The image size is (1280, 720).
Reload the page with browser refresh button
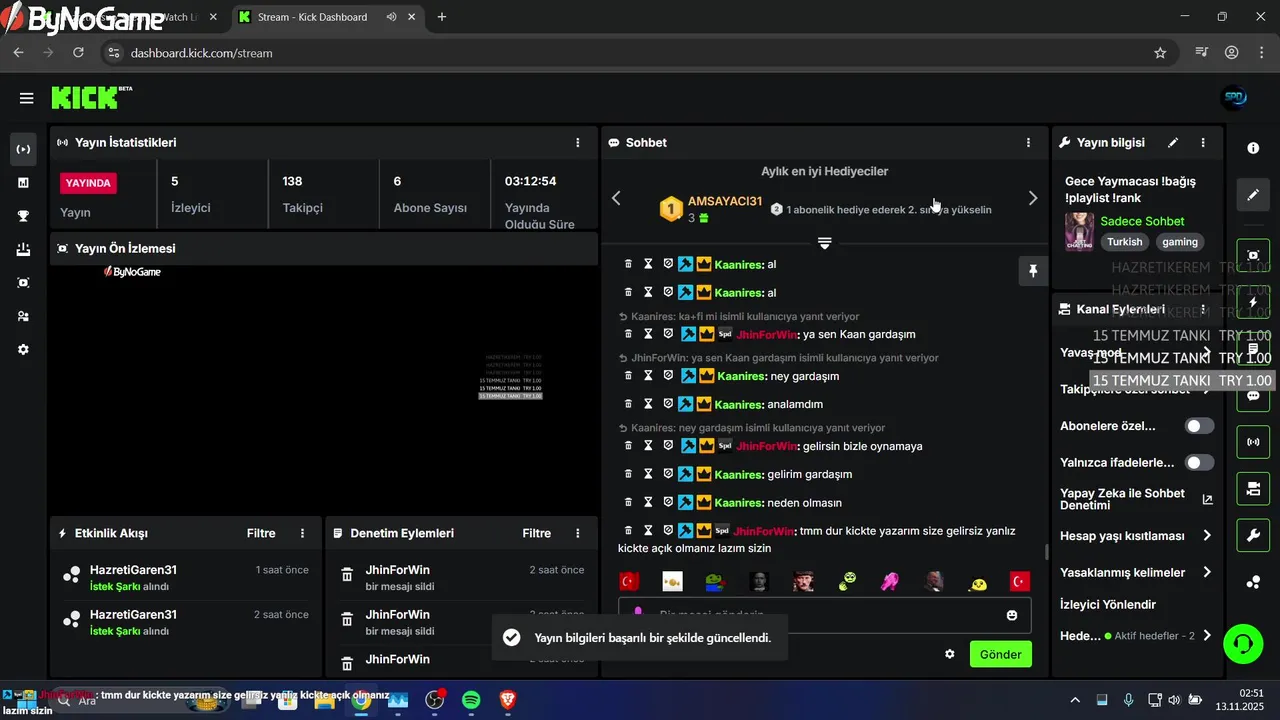79,53
